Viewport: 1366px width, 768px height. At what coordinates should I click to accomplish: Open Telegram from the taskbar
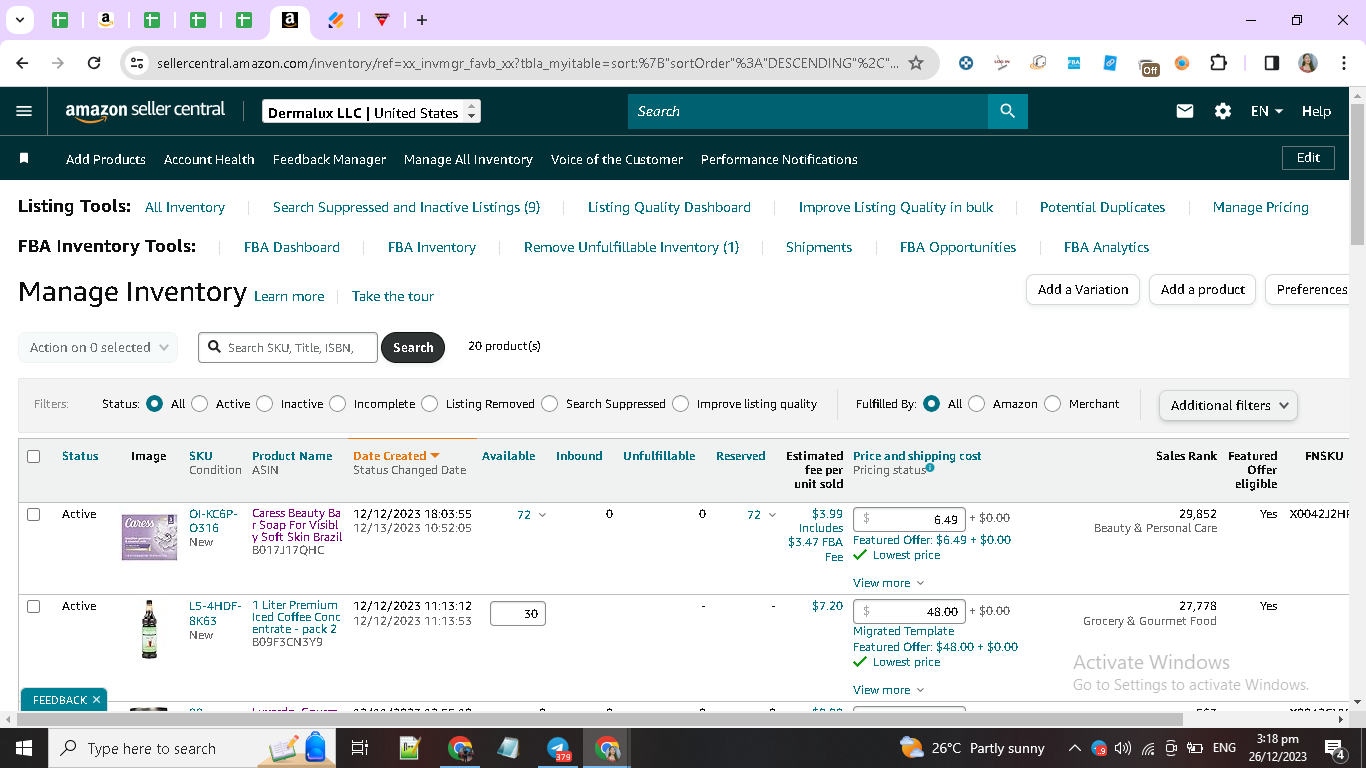point(558,748)
